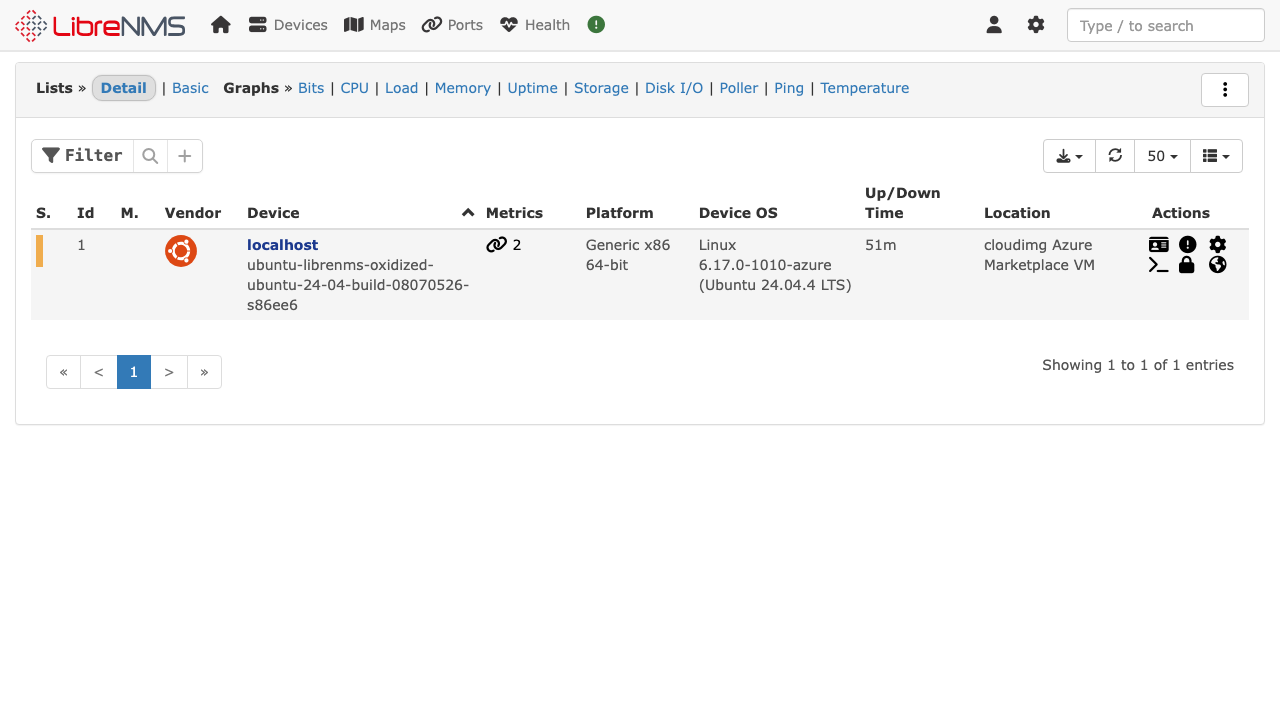Screen dimensions: 1280x720
Task: Click the LibreNMS logo
Action: point(100,25)
